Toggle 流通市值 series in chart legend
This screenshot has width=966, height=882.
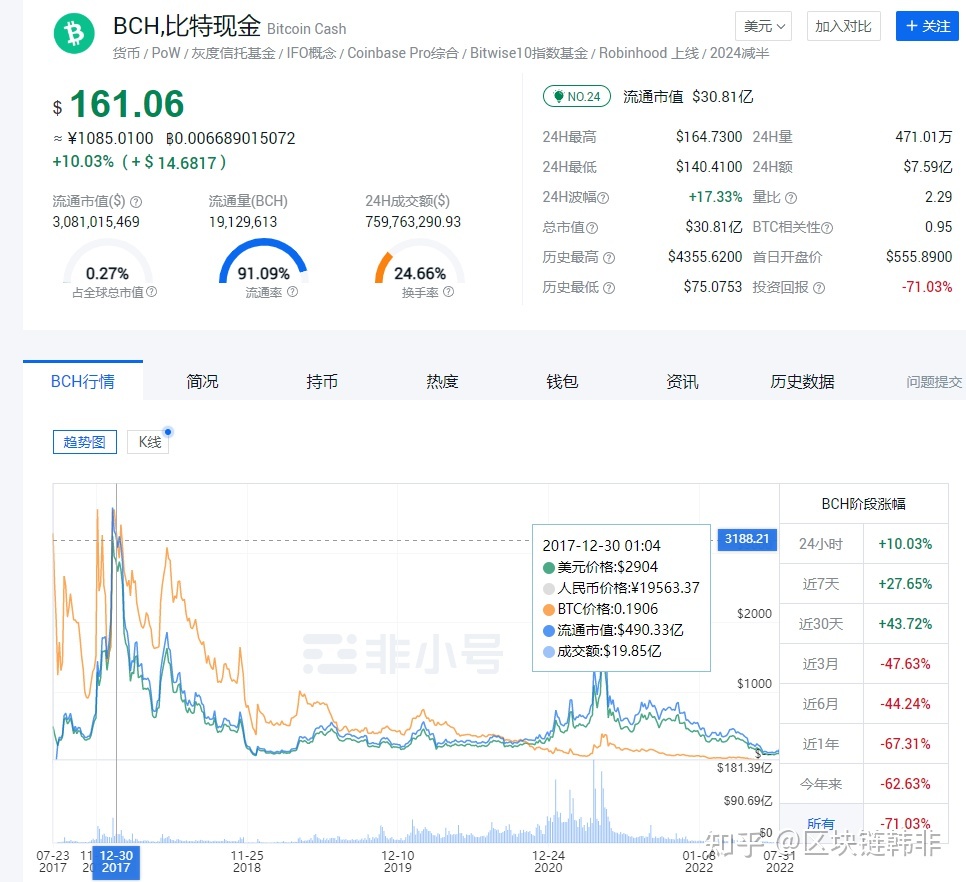pos(614,630)
